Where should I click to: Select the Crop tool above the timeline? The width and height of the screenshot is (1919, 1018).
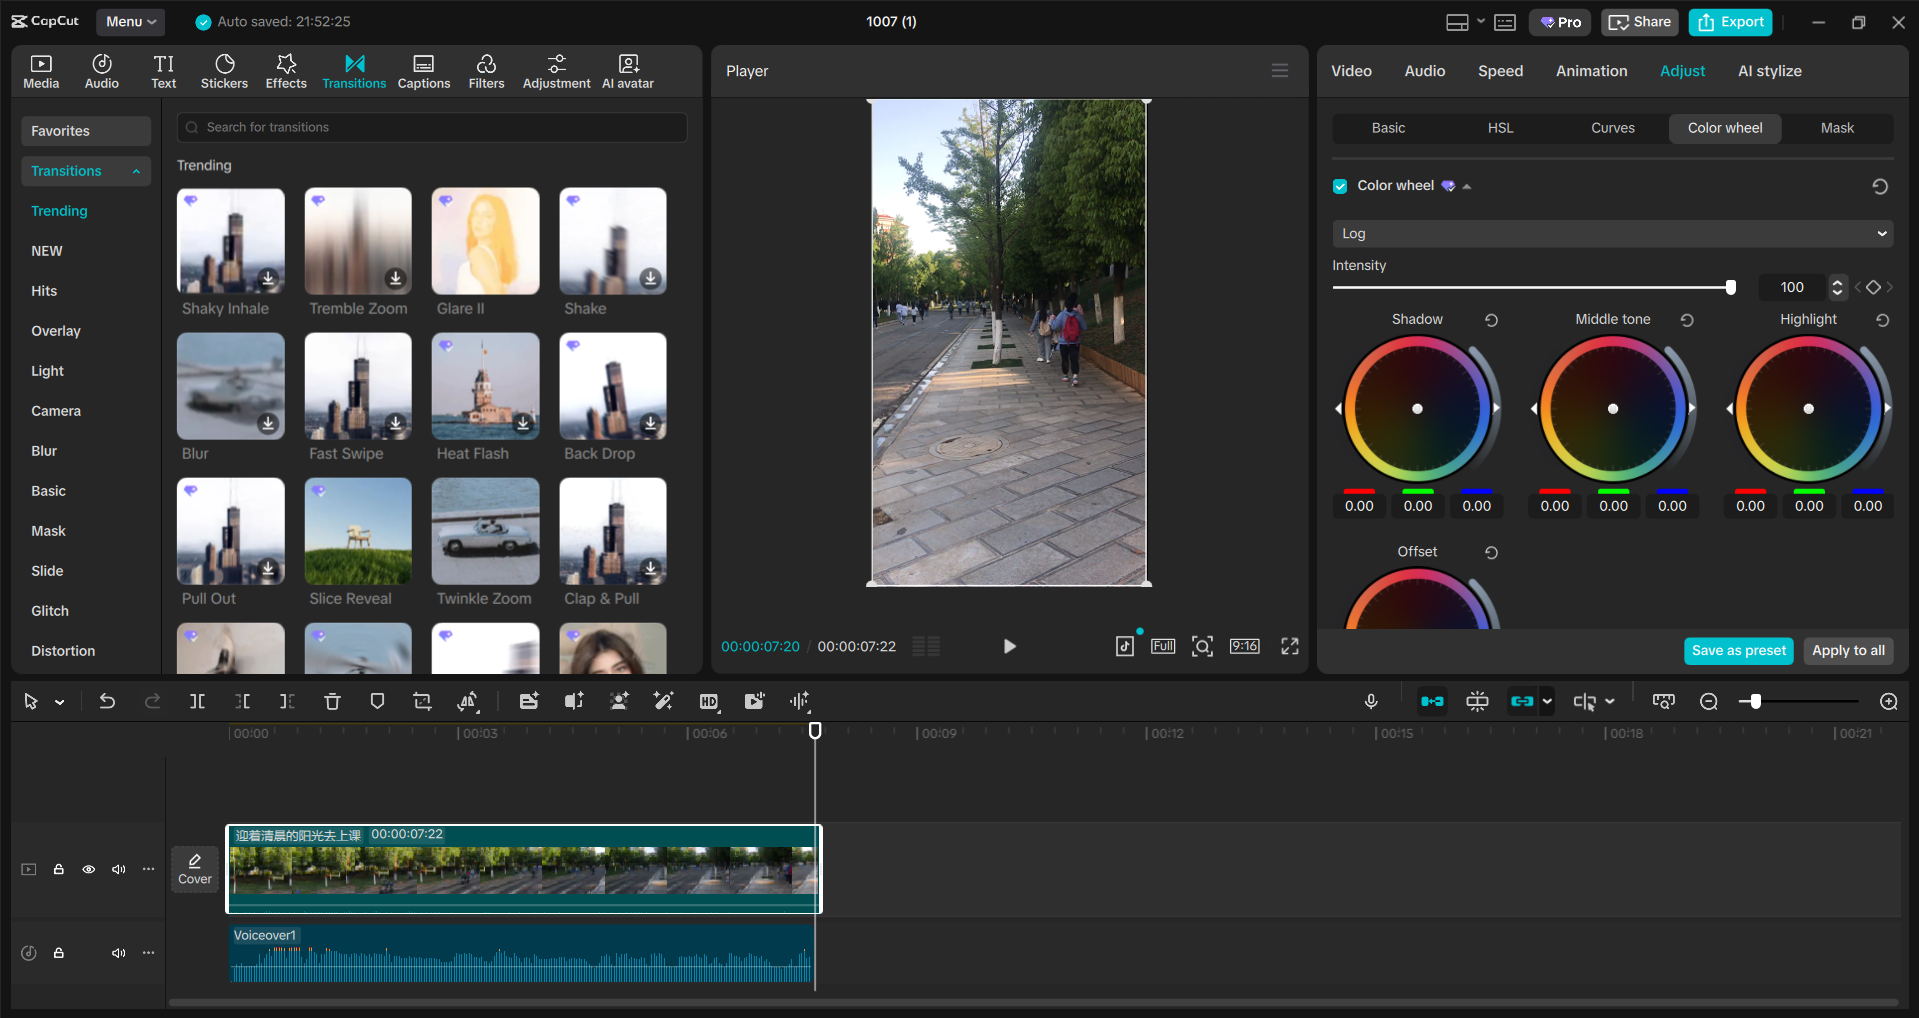(422, 701)
